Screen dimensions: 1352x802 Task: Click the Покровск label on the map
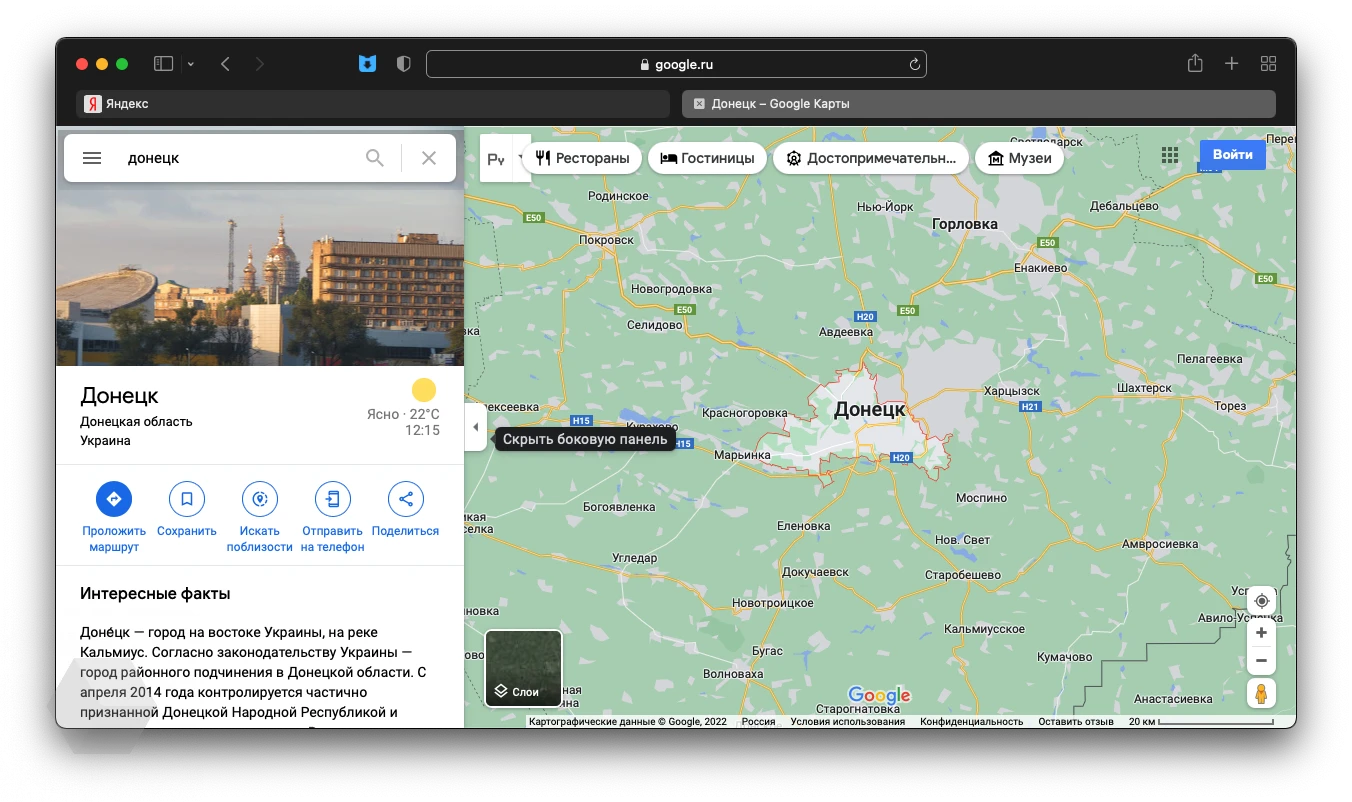click(607, 240)
